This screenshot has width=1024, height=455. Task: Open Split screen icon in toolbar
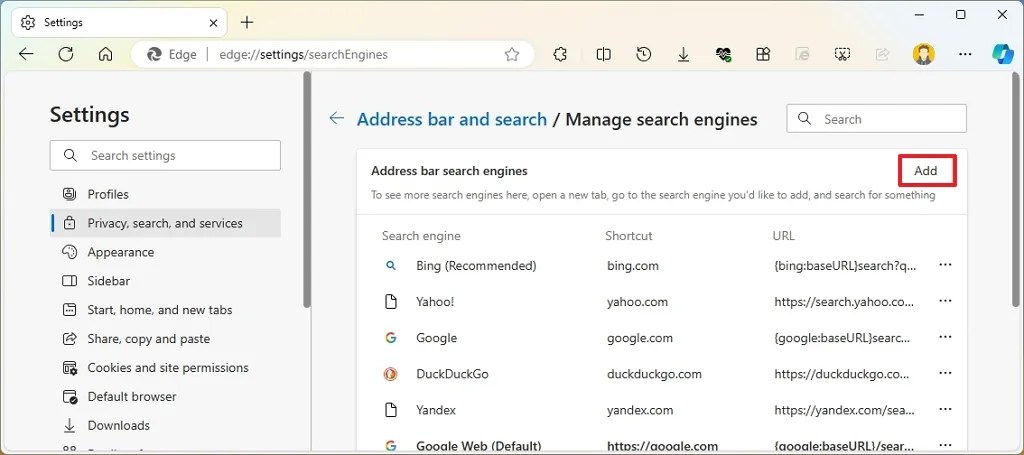pyautogui.click(x=603, y=55)
